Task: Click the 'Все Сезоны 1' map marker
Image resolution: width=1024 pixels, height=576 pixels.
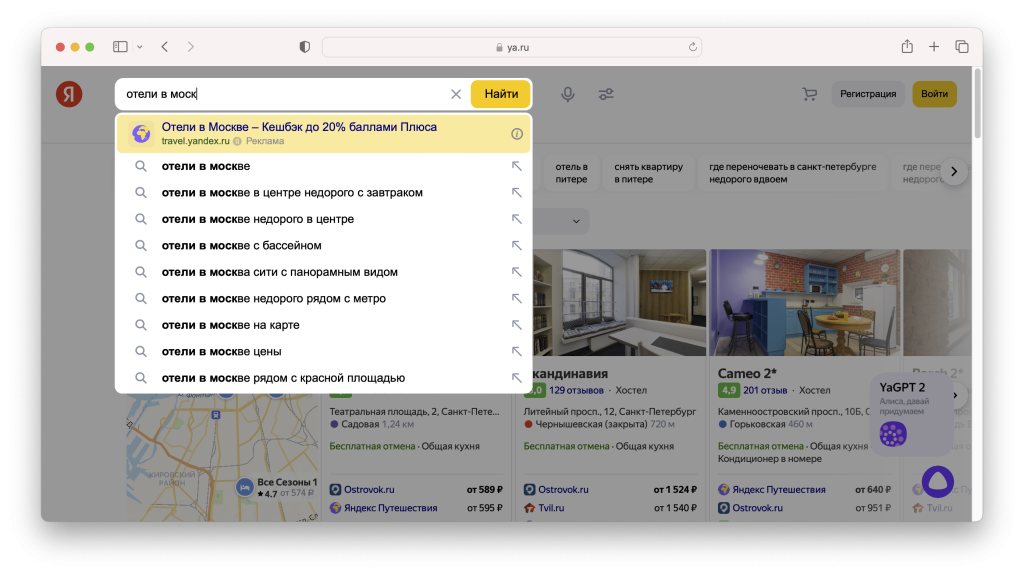Action: (244, 487)
